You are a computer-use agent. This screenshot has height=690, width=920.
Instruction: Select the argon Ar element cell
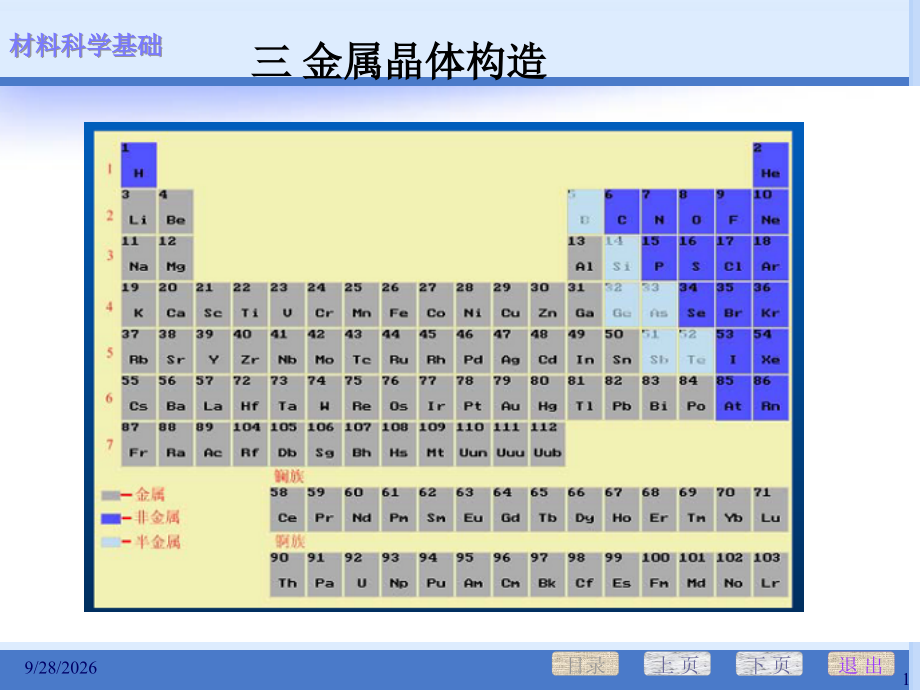point(770,258)
